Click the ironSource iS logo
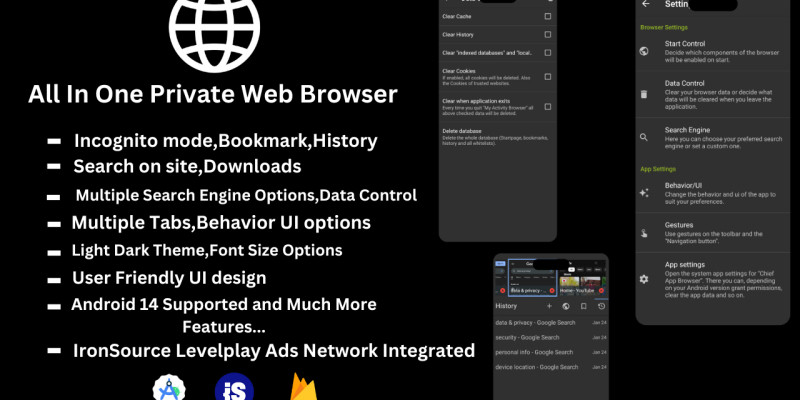 coord(231,389)
